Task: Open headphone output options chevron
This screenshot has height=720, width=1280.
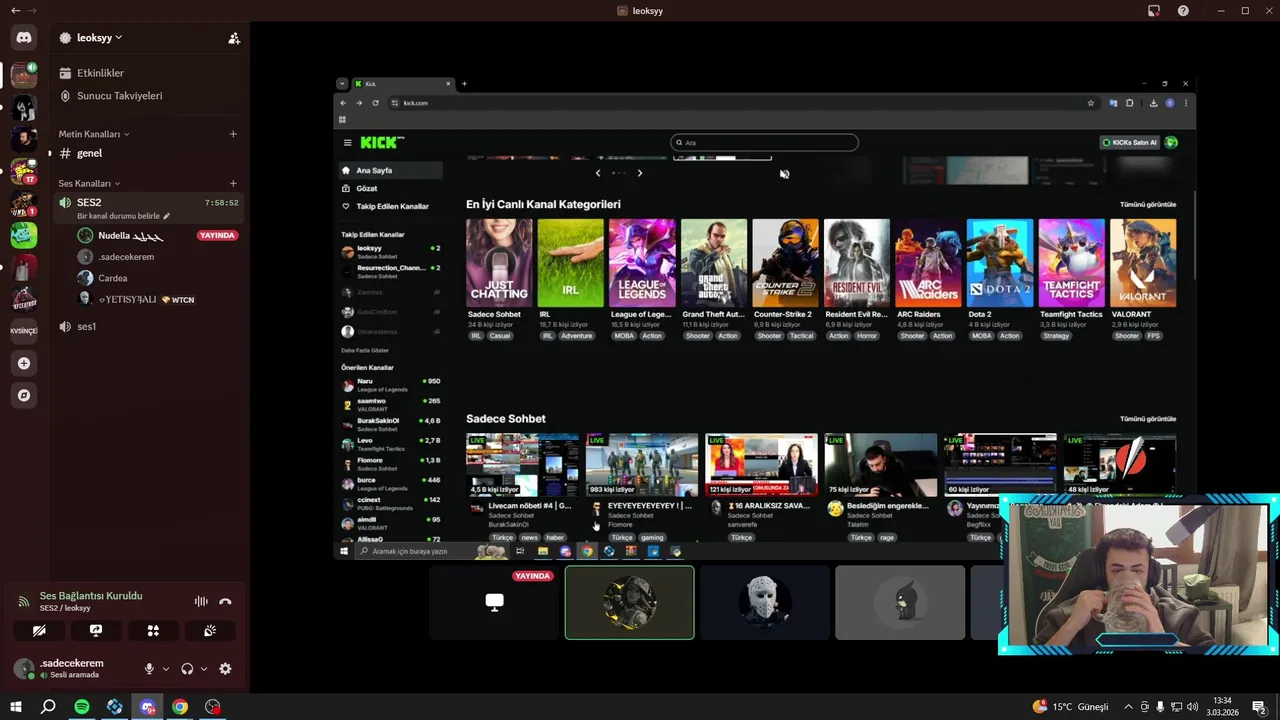Action: pos(204,669)
